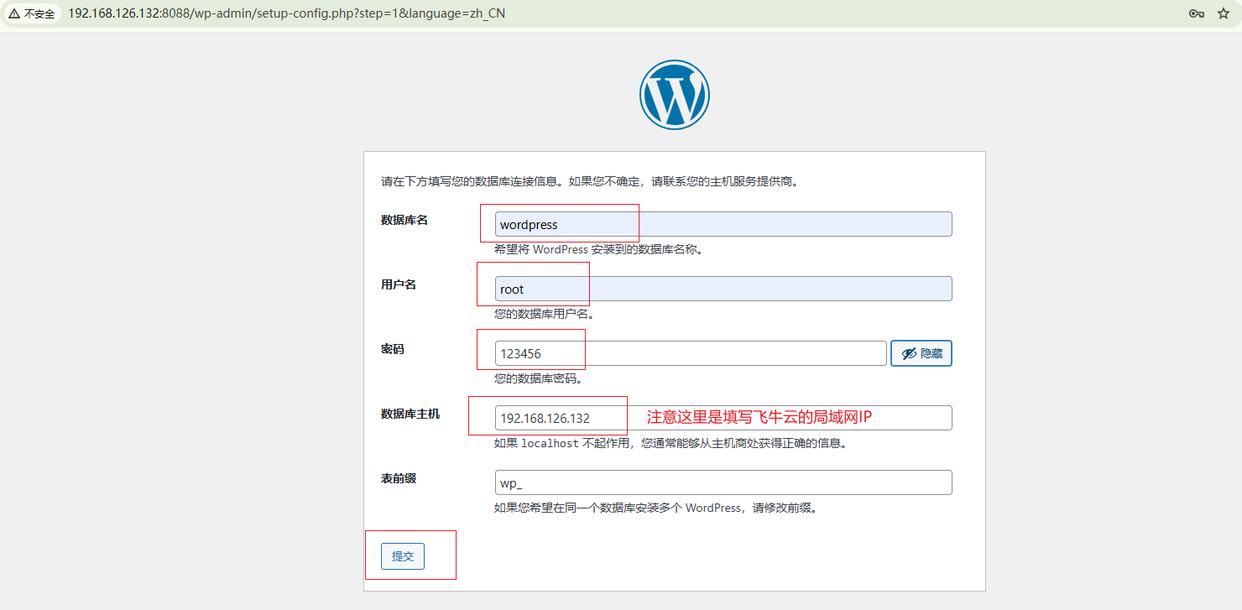
Task: Click the hint about 修改前缀
Action: point(657,508)
